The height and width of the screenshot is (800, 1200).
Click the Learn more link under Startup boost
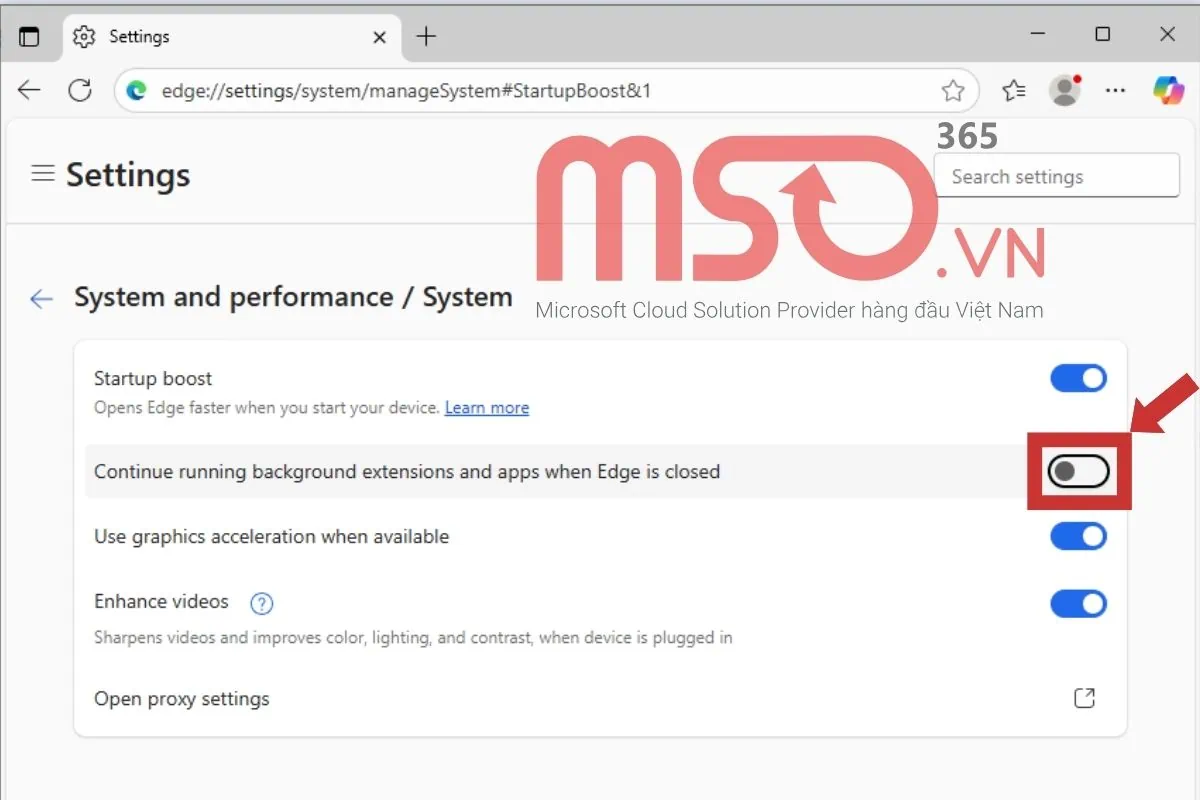(487, 407)
